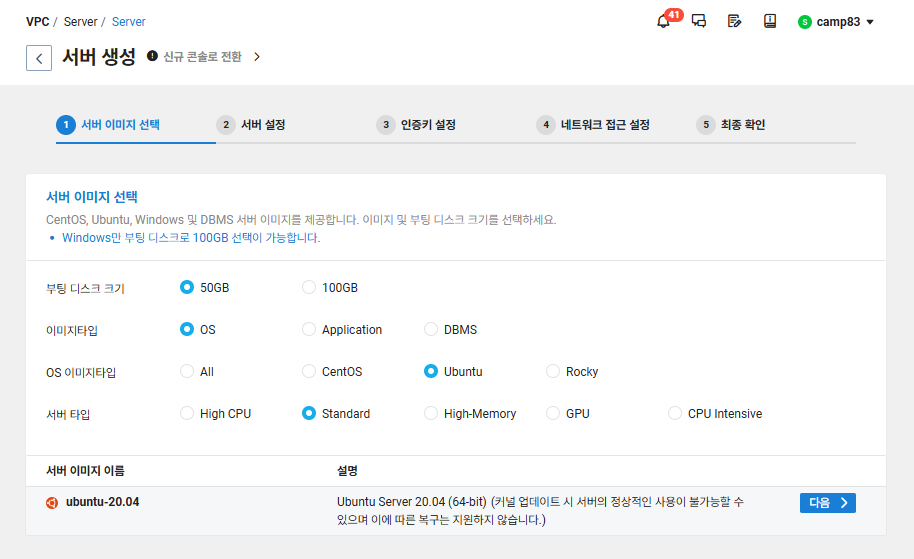Expand the camp83 account dropdown
The height and width of the screenshot is (559, 914).
coord(870,22)
